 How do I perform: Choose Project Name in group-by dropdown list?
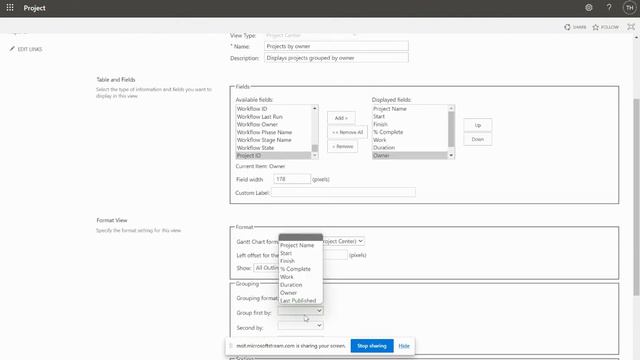(301, 245)
